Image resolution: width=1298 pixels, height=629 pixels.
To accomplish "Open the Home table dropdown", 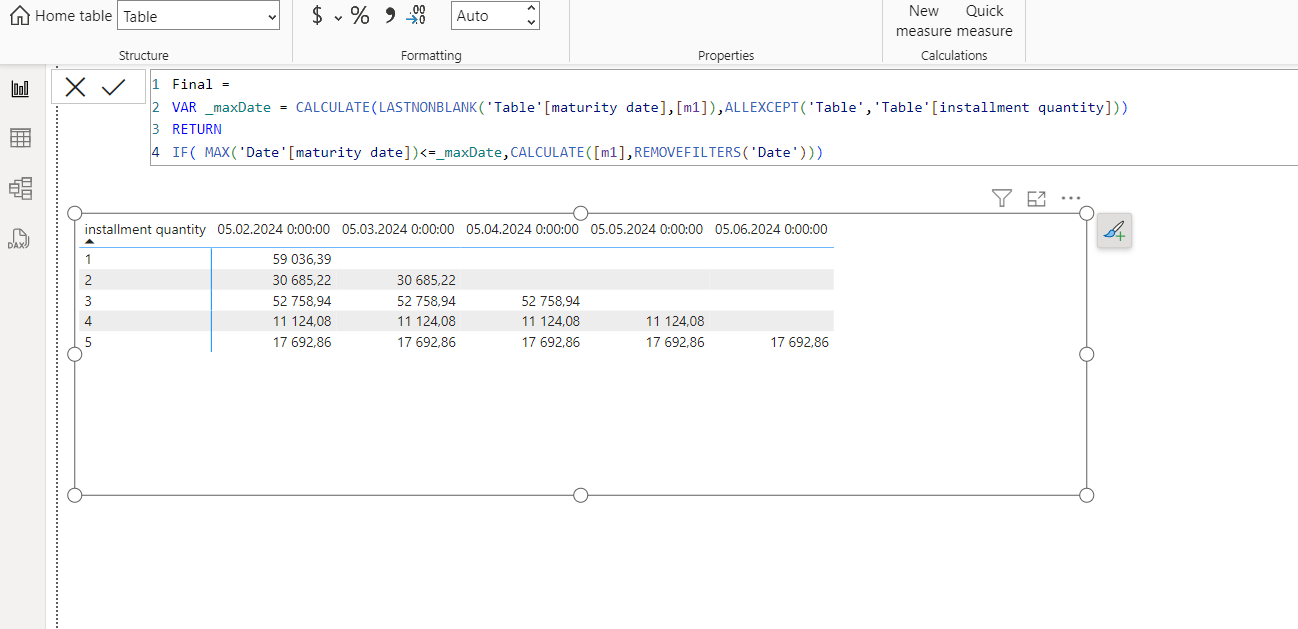I will coord(199,16).
